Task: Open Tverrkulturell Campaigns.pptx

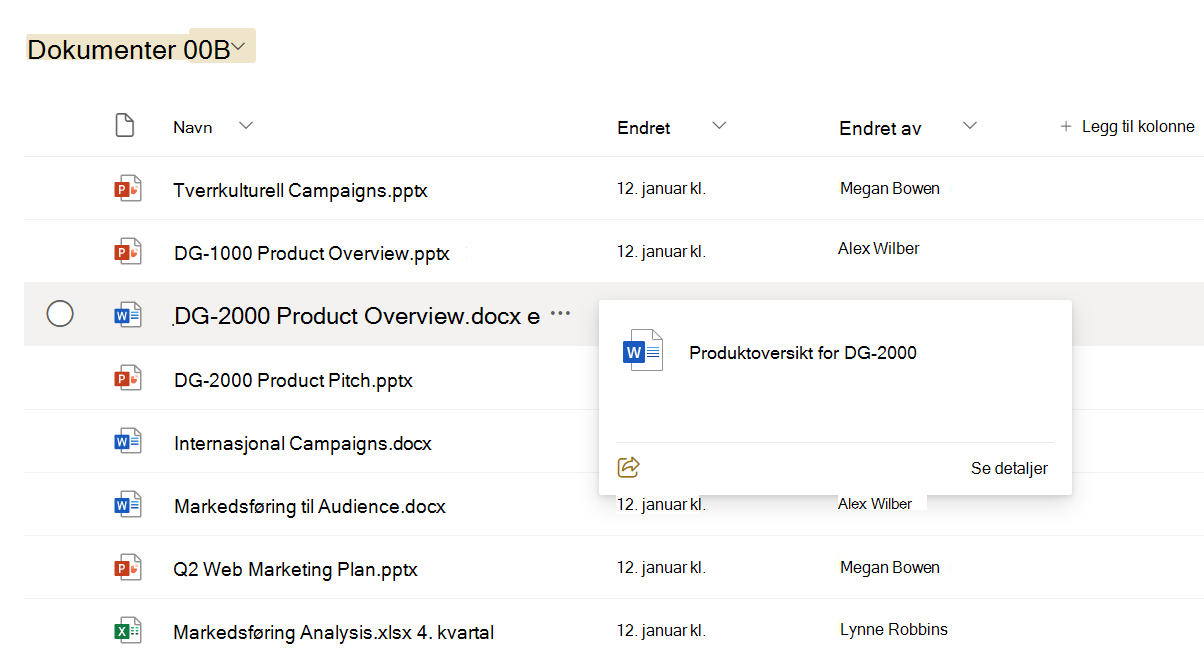Action: click(301, 190)
